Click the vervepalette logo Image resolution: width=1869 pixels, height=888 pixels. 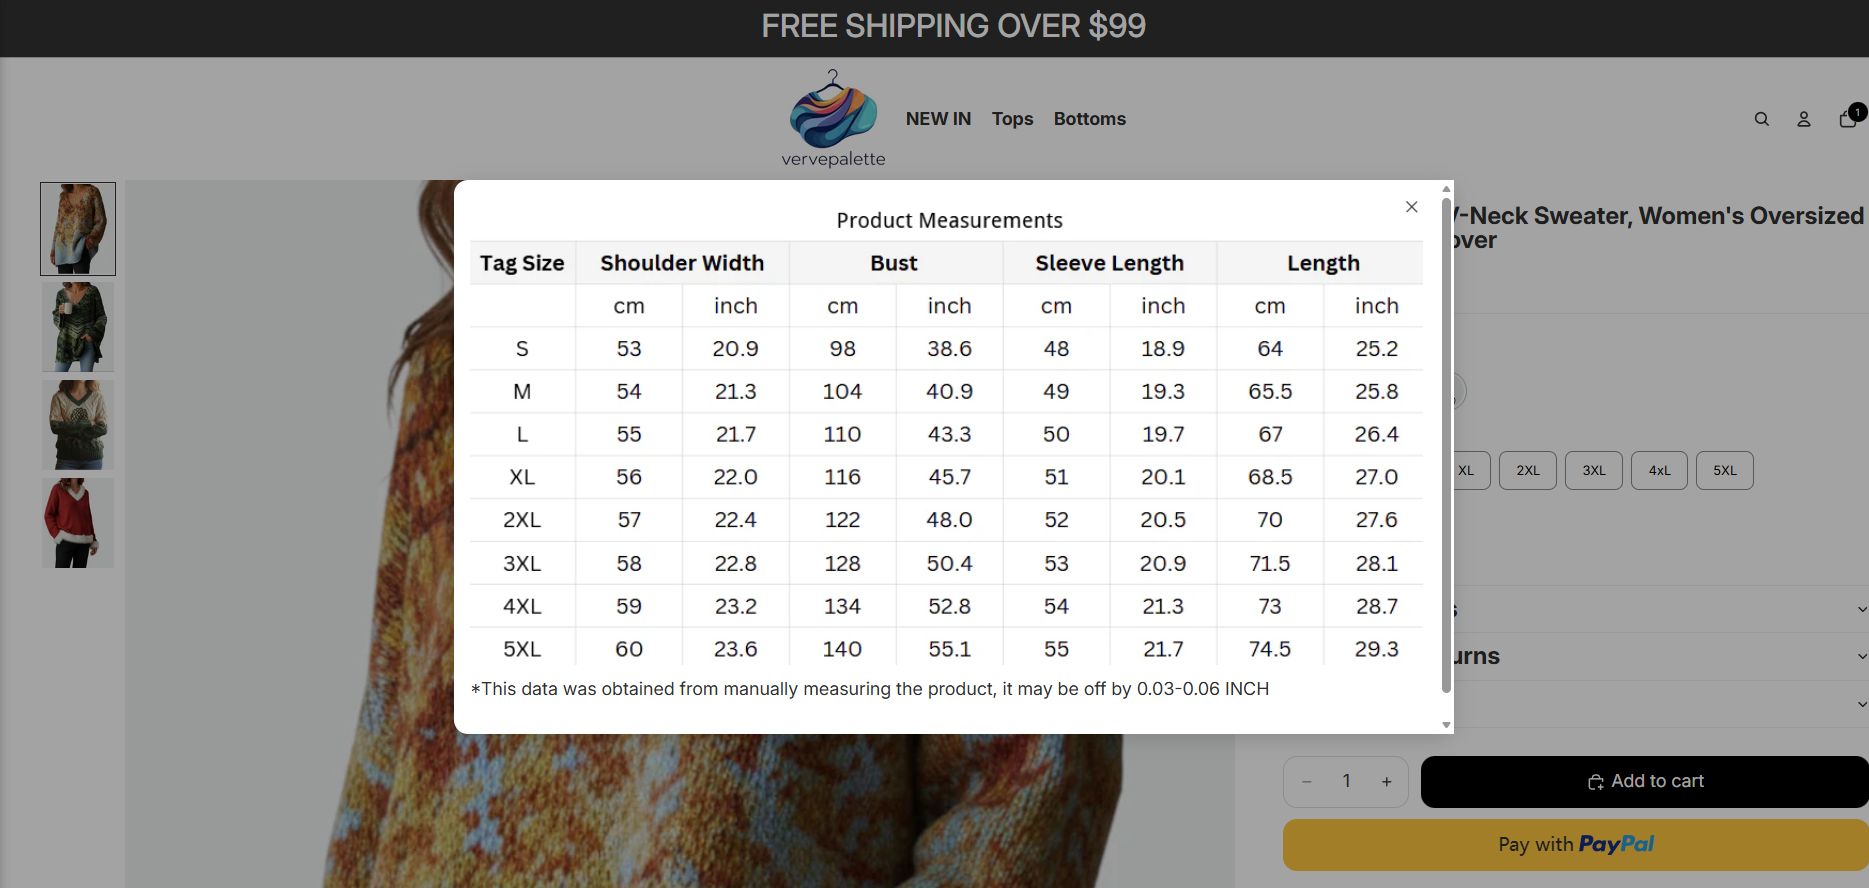pos(833,119)
